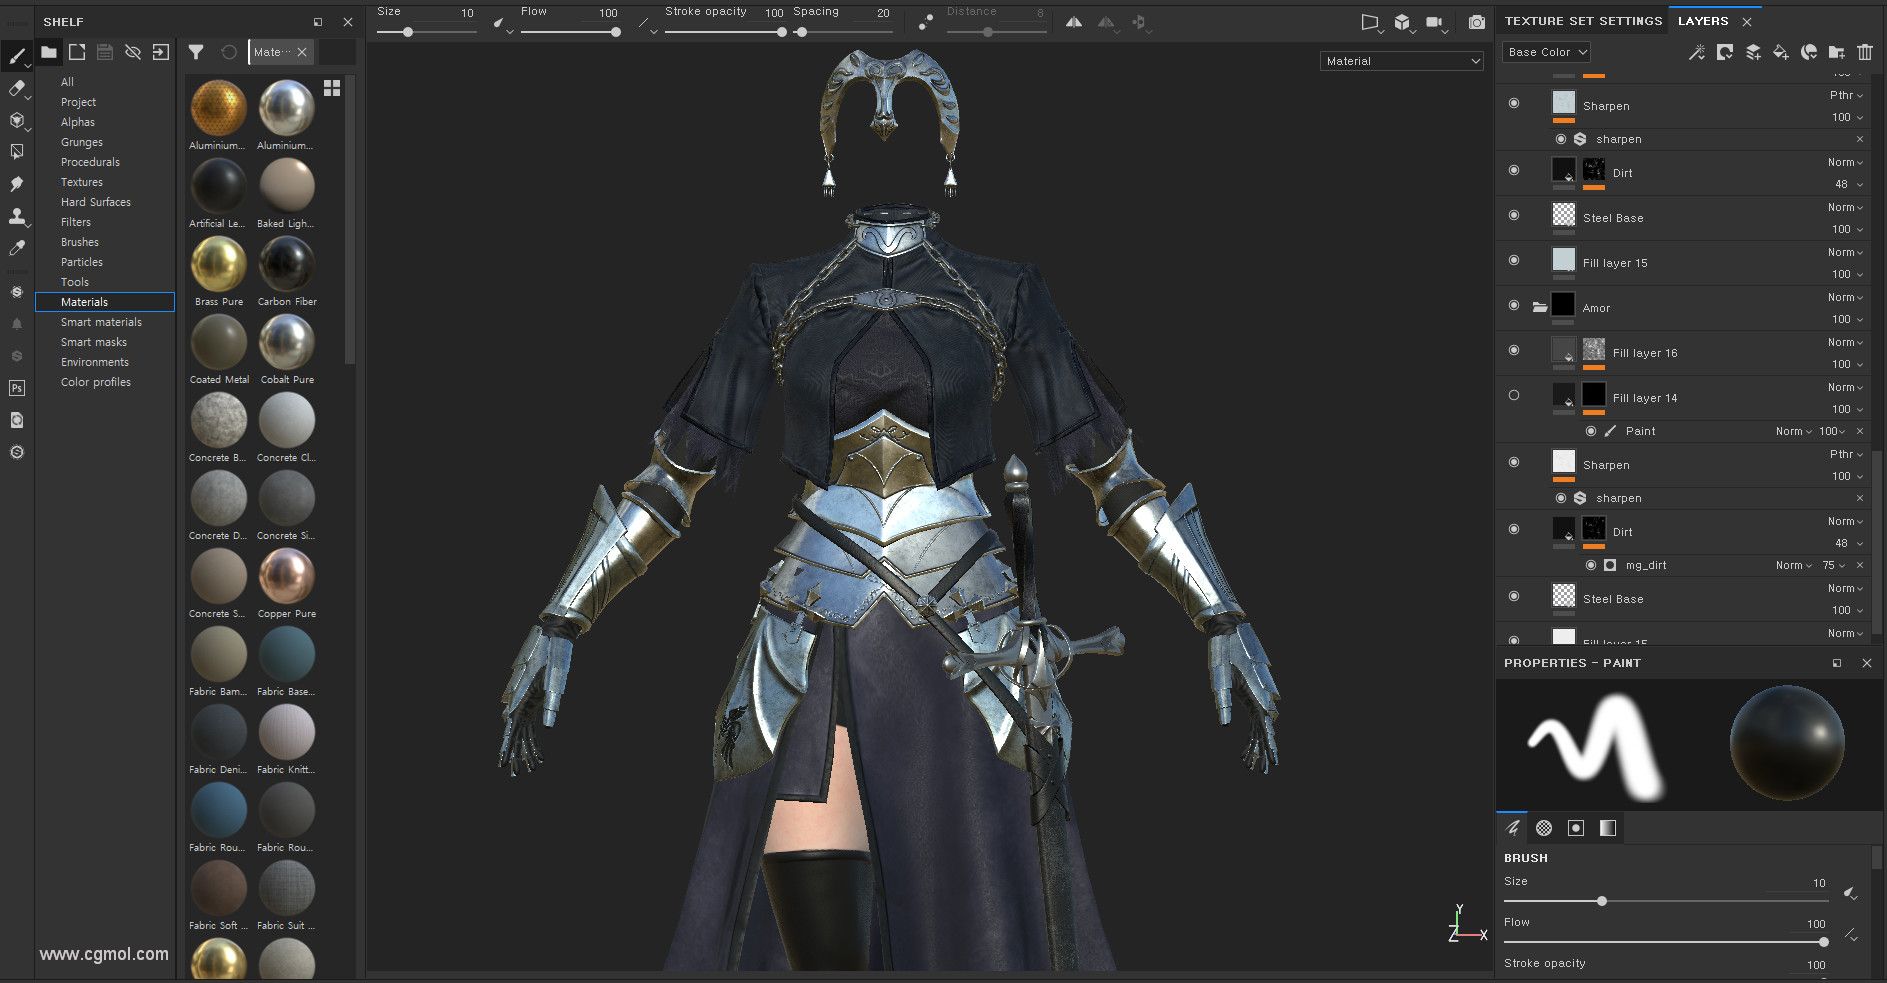The image size is (1887, 983).
Task: Toggle the symmetry icon in top toolbar
Action: 1073,22
